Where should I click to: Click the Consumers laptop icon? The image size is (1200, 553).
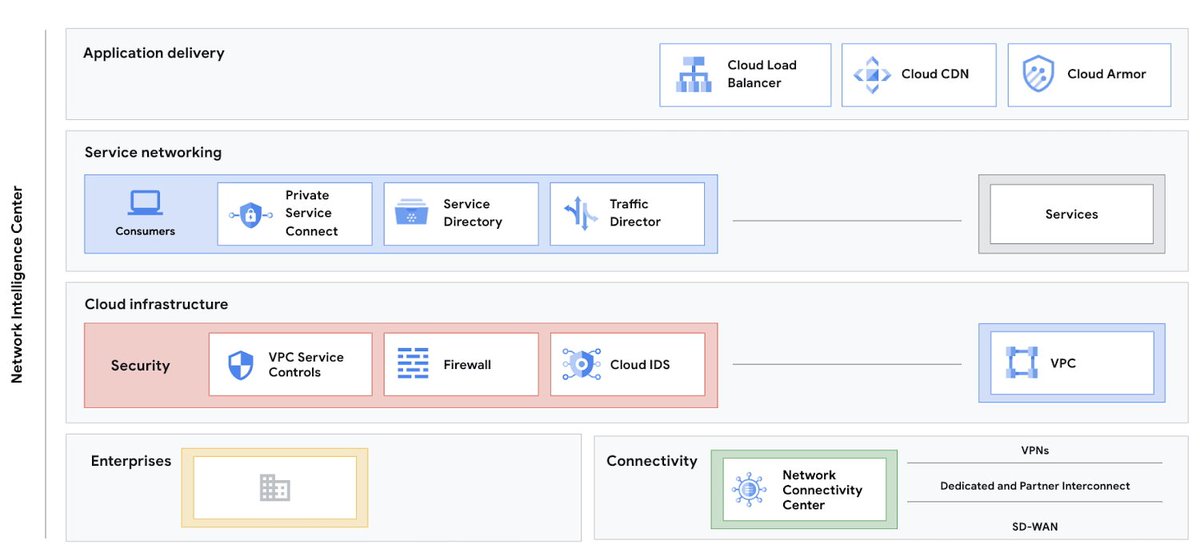pyautogui.click(x=145, y=203)
